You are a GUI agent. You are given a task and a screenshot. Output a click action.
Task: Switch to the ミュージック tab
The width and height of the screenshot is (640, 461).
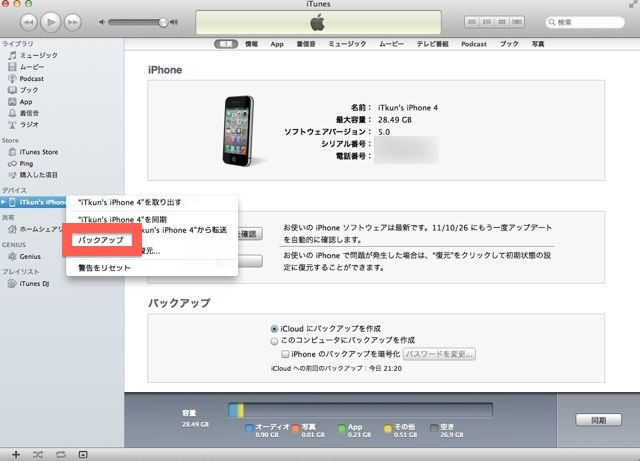pyautogui.click(x=347, y=44)
